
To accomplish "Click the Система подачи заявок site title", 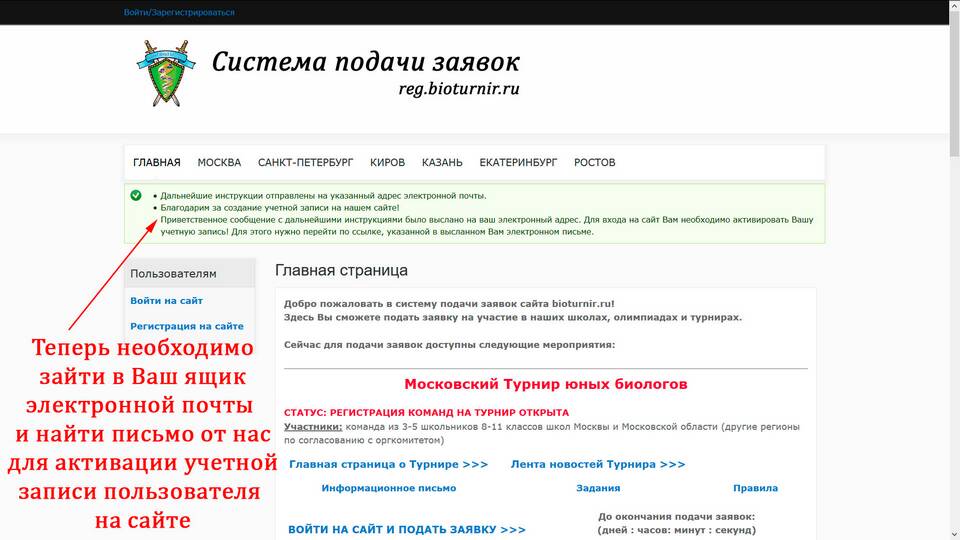I will 365,62.
